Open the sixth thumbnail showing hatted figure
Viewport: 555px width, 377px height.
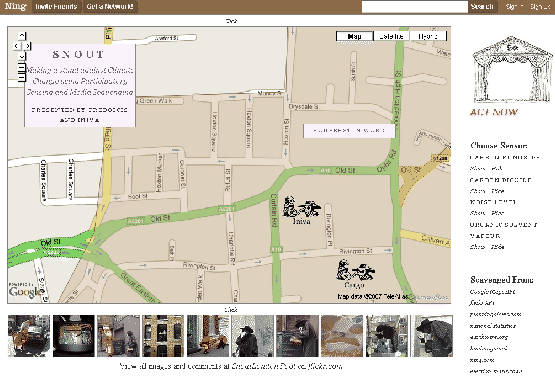coord(252,336)
